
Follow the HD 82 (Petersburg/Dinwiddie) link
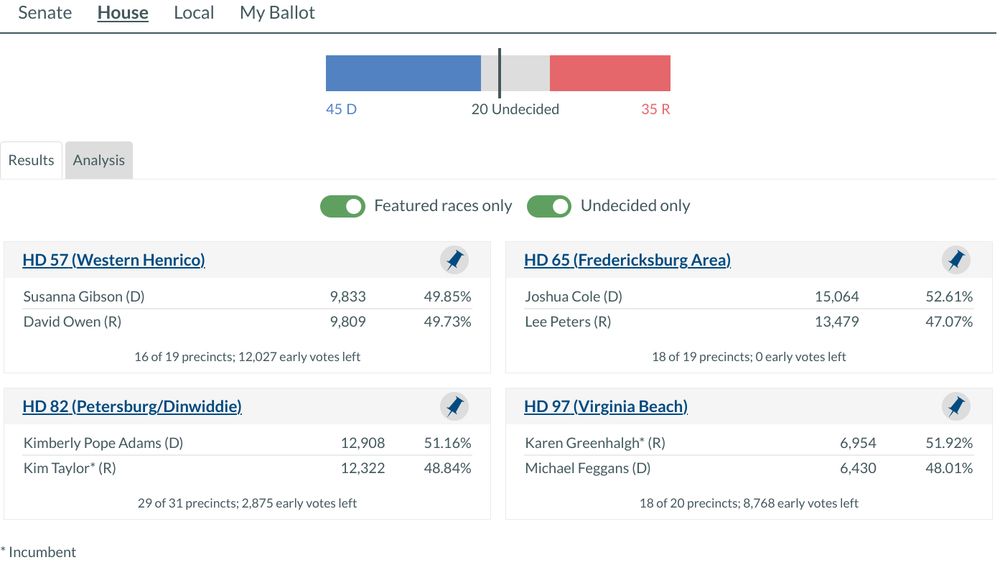[x=132, y=407]
